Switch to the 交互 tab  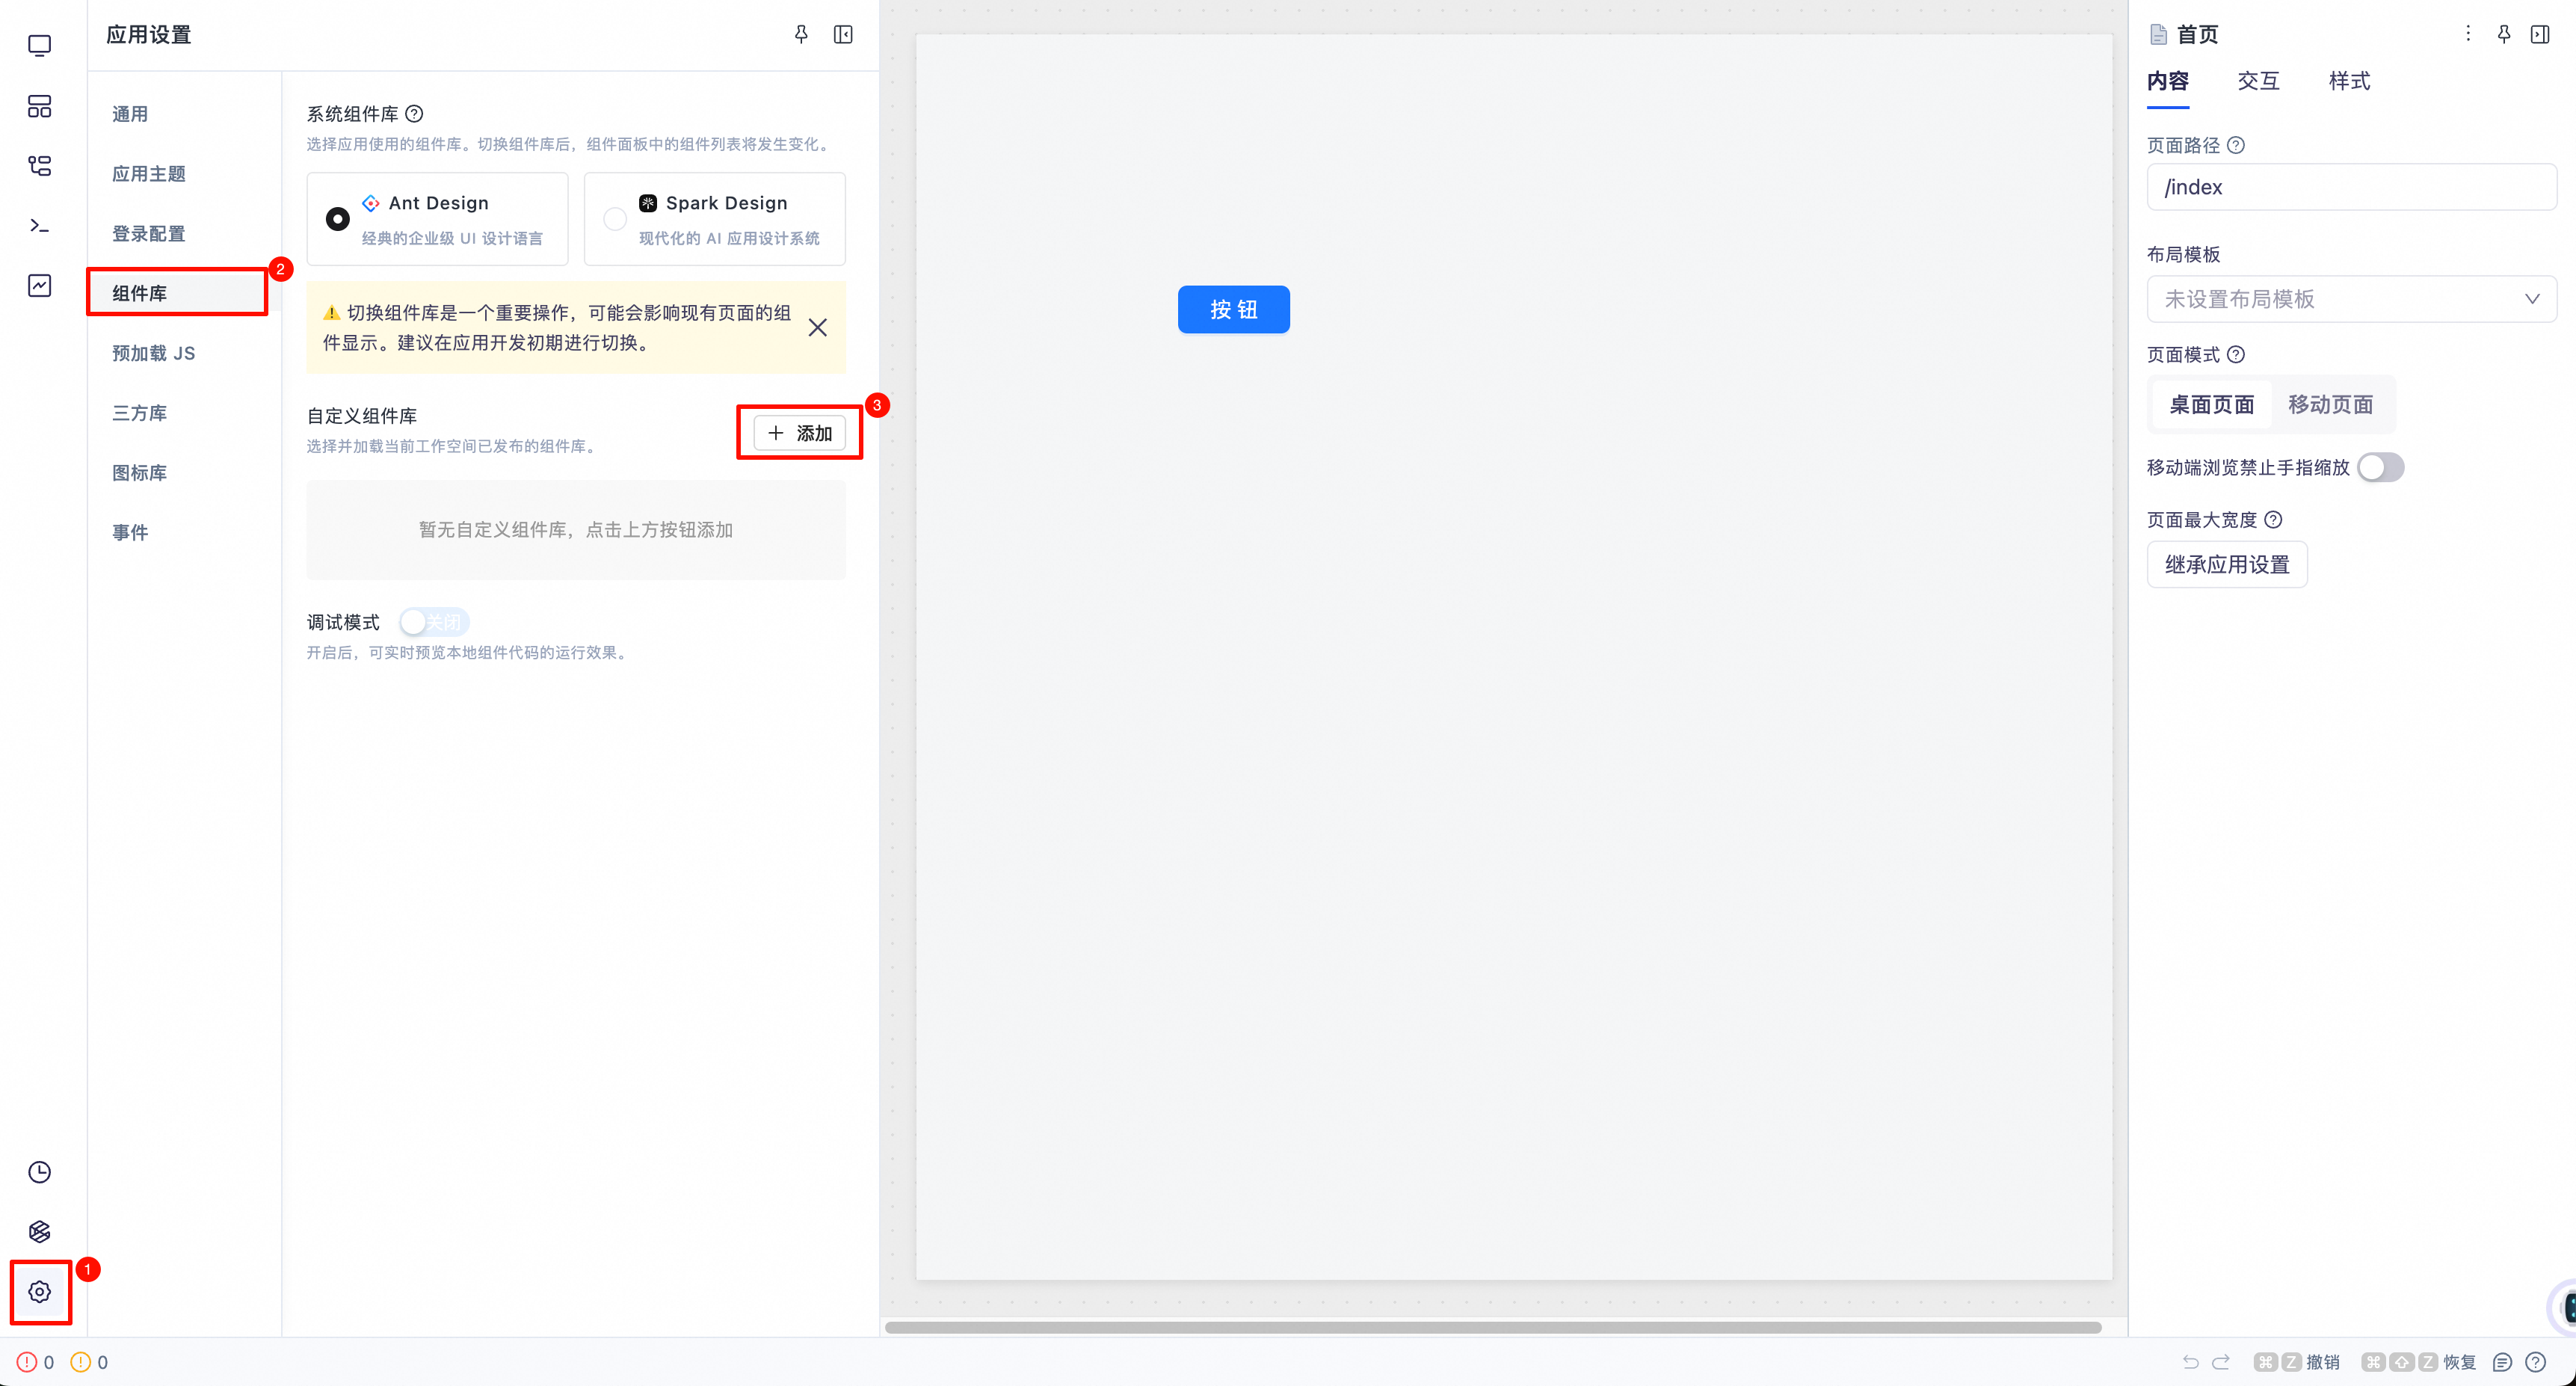(x=2258, y=81)
